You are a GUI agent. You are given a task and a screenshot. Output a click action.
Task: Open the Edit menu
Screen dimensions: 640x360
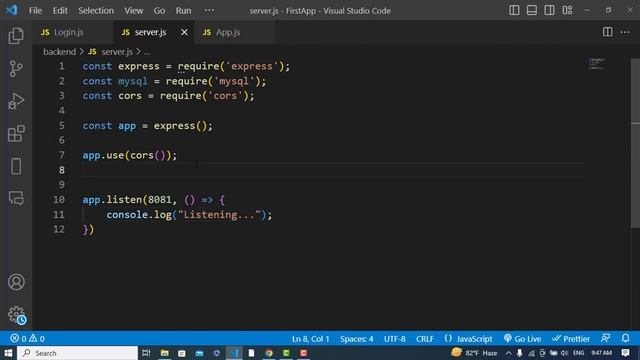[60, 11]
